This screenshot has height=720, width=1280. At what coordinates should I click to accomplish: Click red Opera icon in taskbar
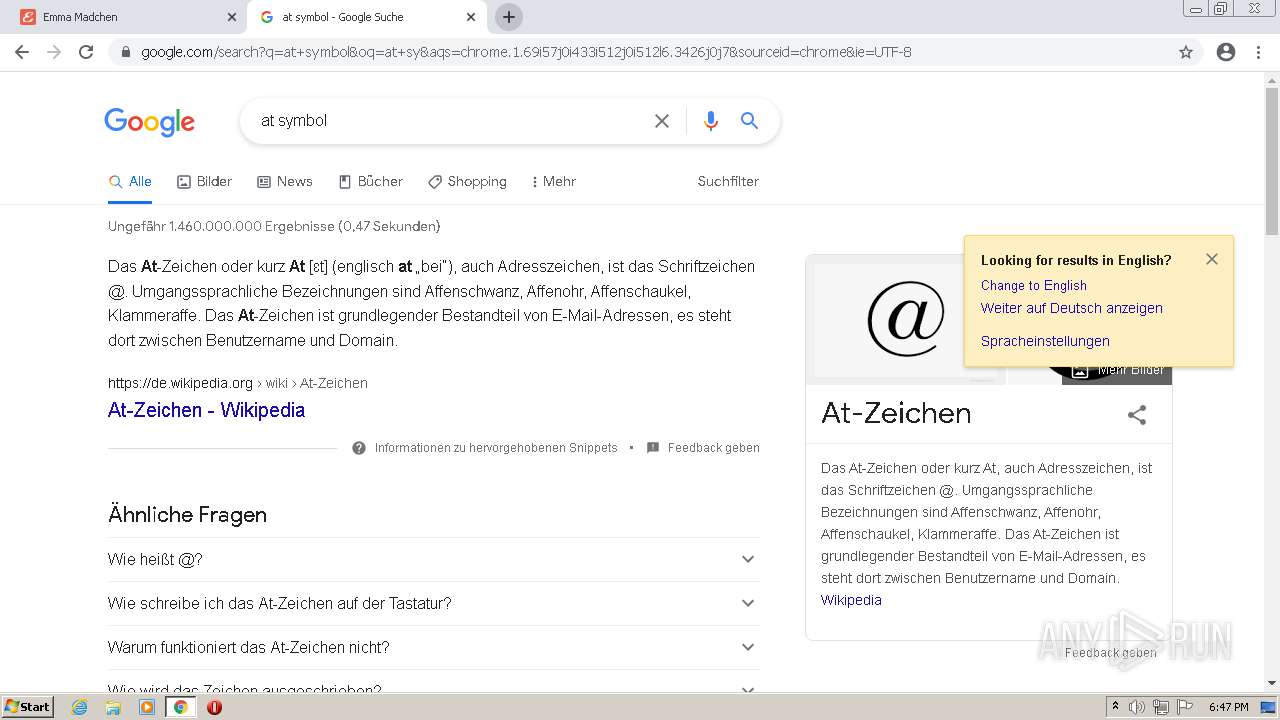pos(214,707)
